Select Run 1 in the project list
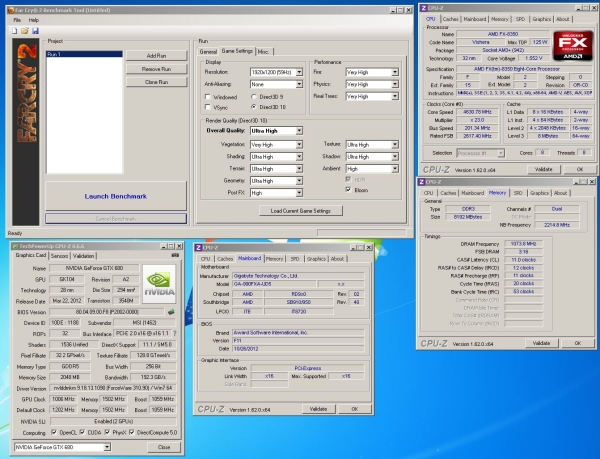 [x=84, y=54]
